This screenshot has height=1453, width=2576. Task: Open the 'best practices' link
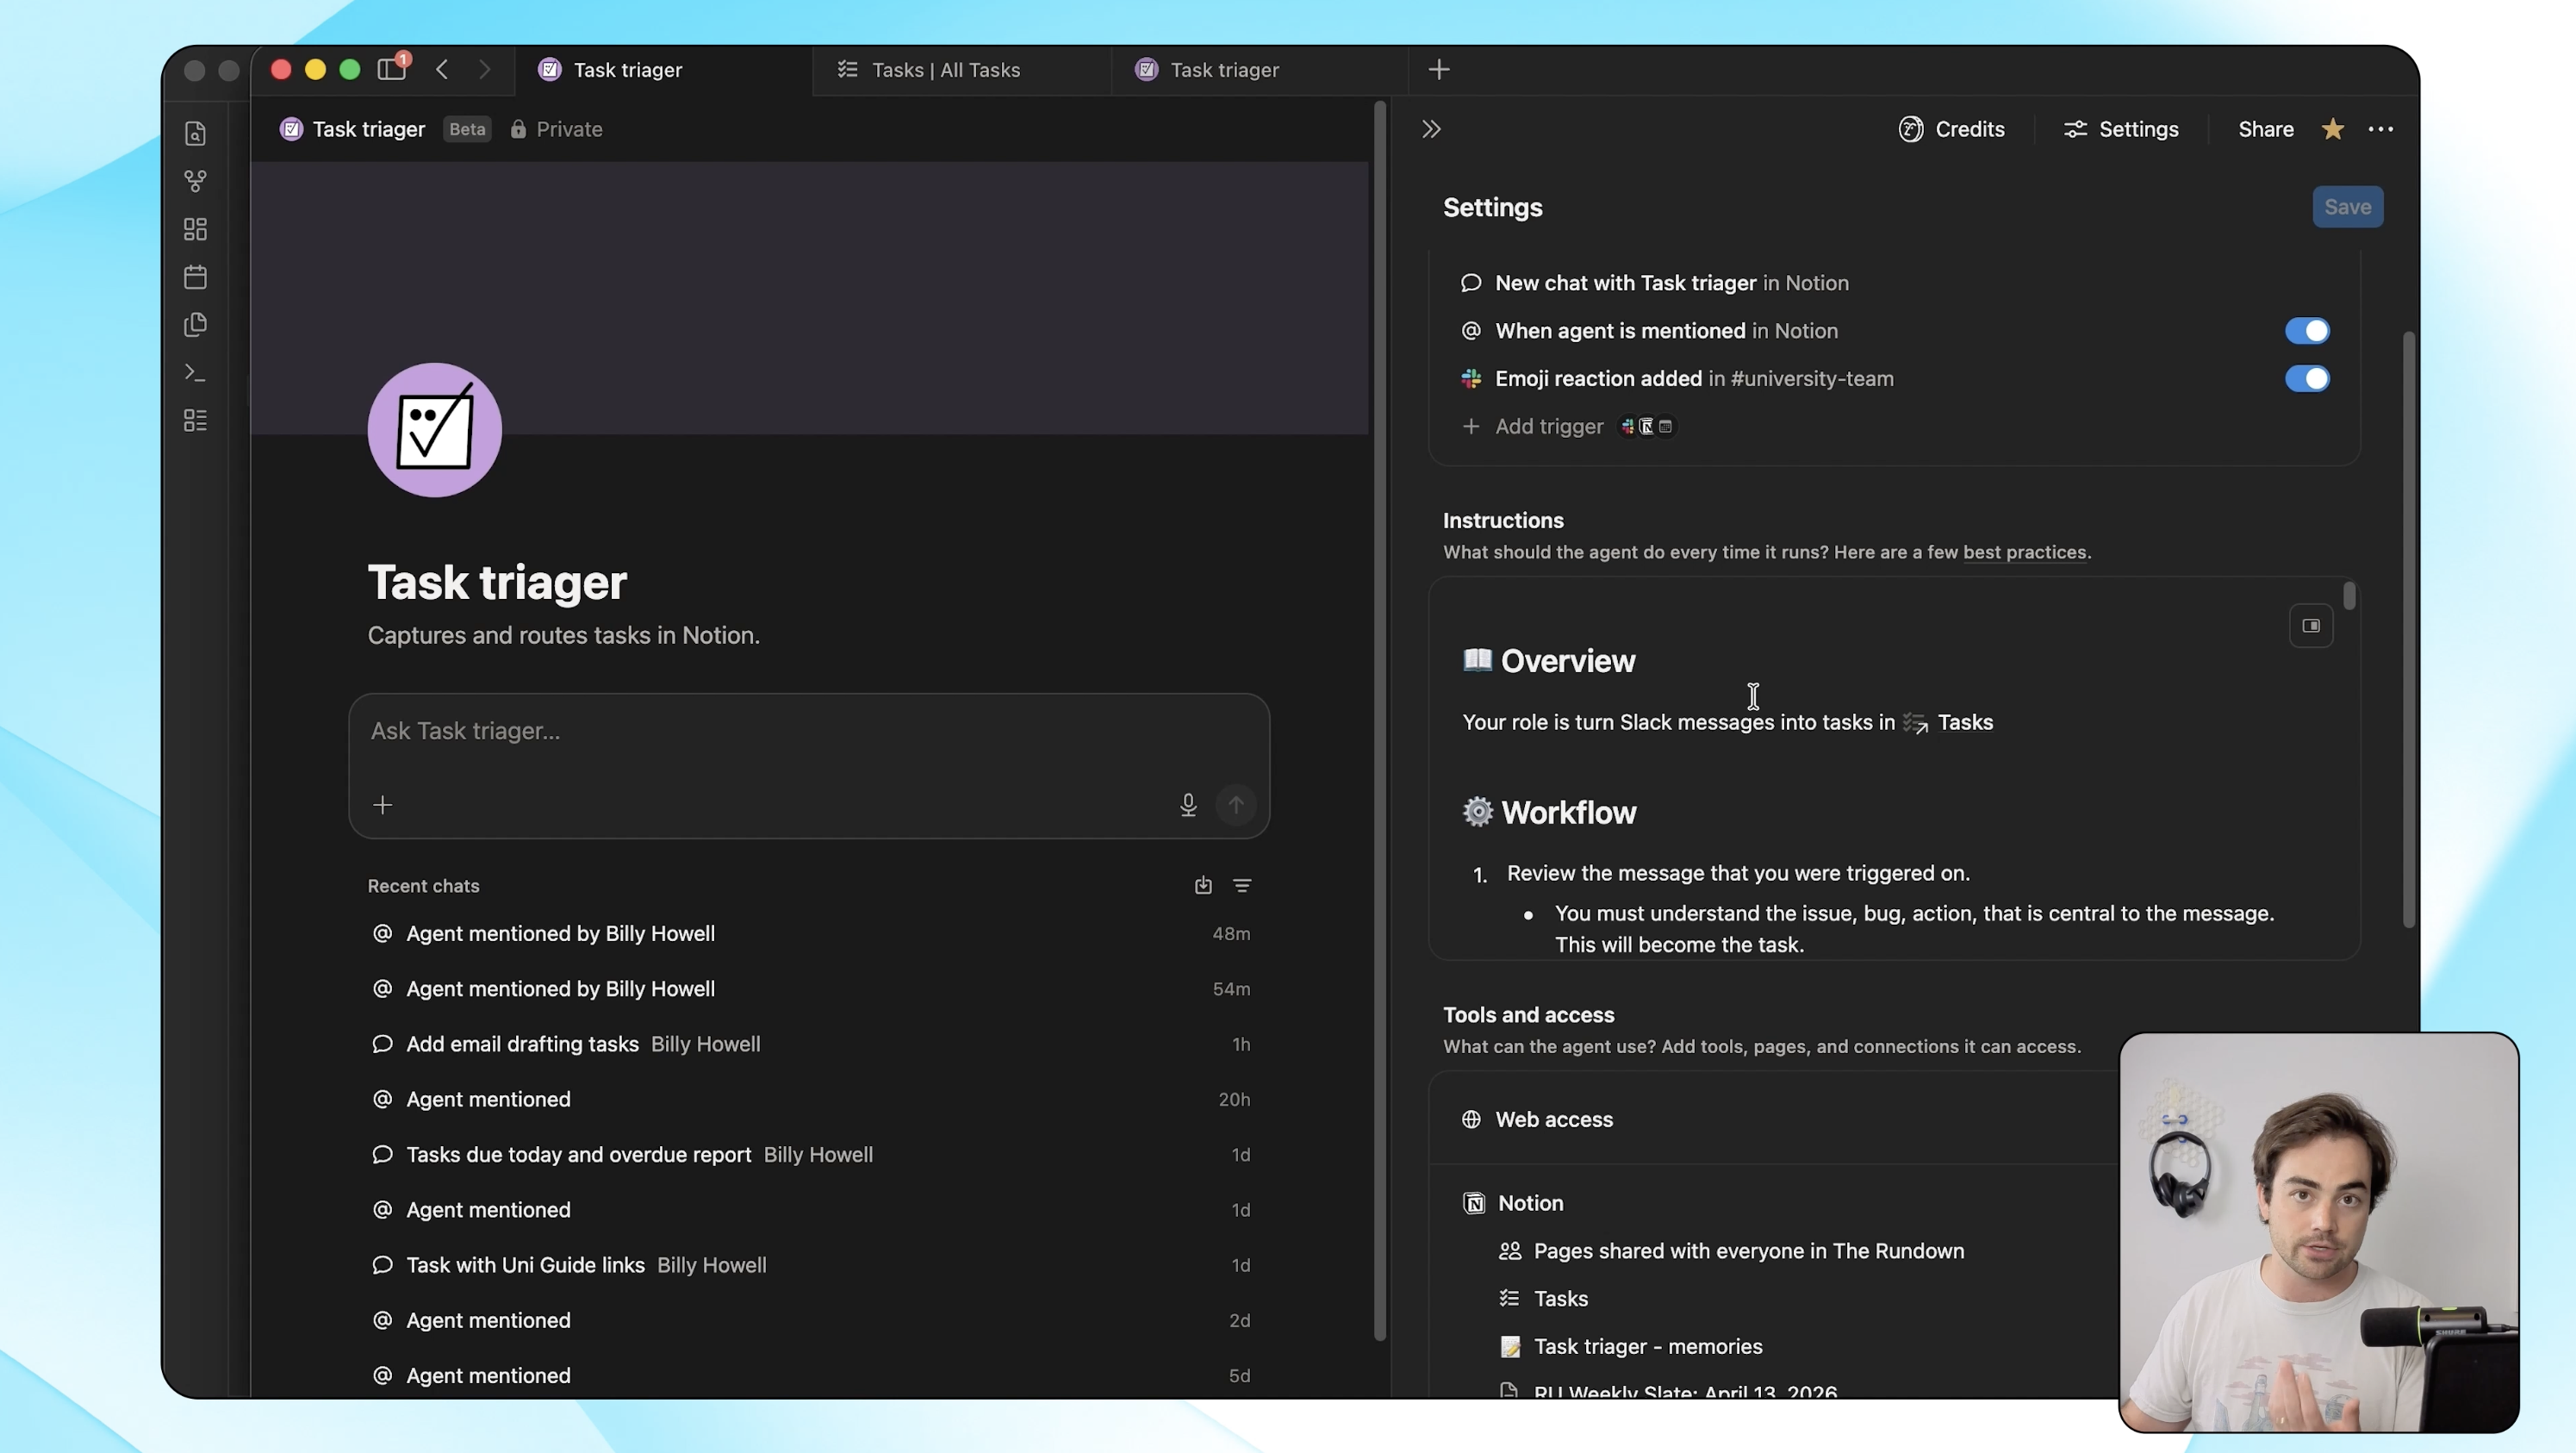click(x=2024, y=552)
